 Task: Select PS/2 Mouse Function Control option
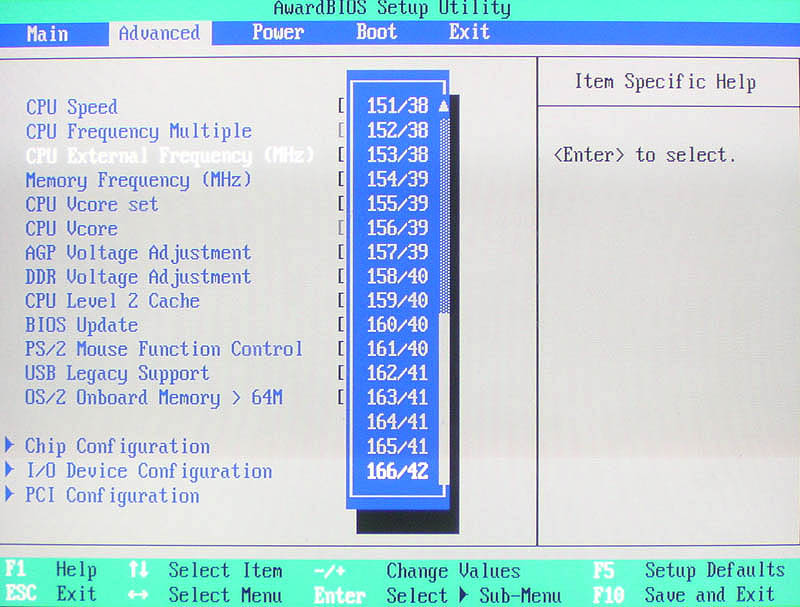(x=163, y=349)
